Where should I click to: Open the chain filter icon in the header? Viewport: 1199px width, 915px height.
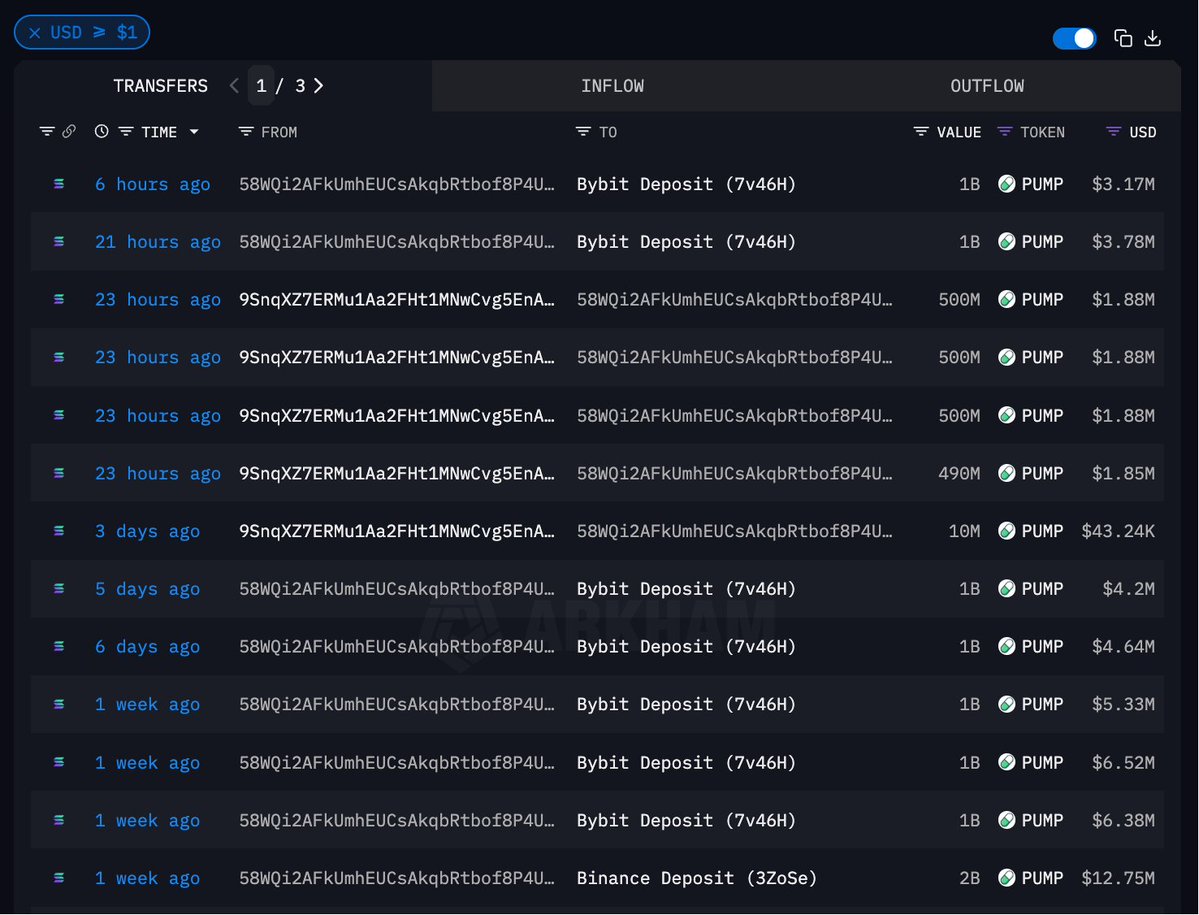pos(47,131)
